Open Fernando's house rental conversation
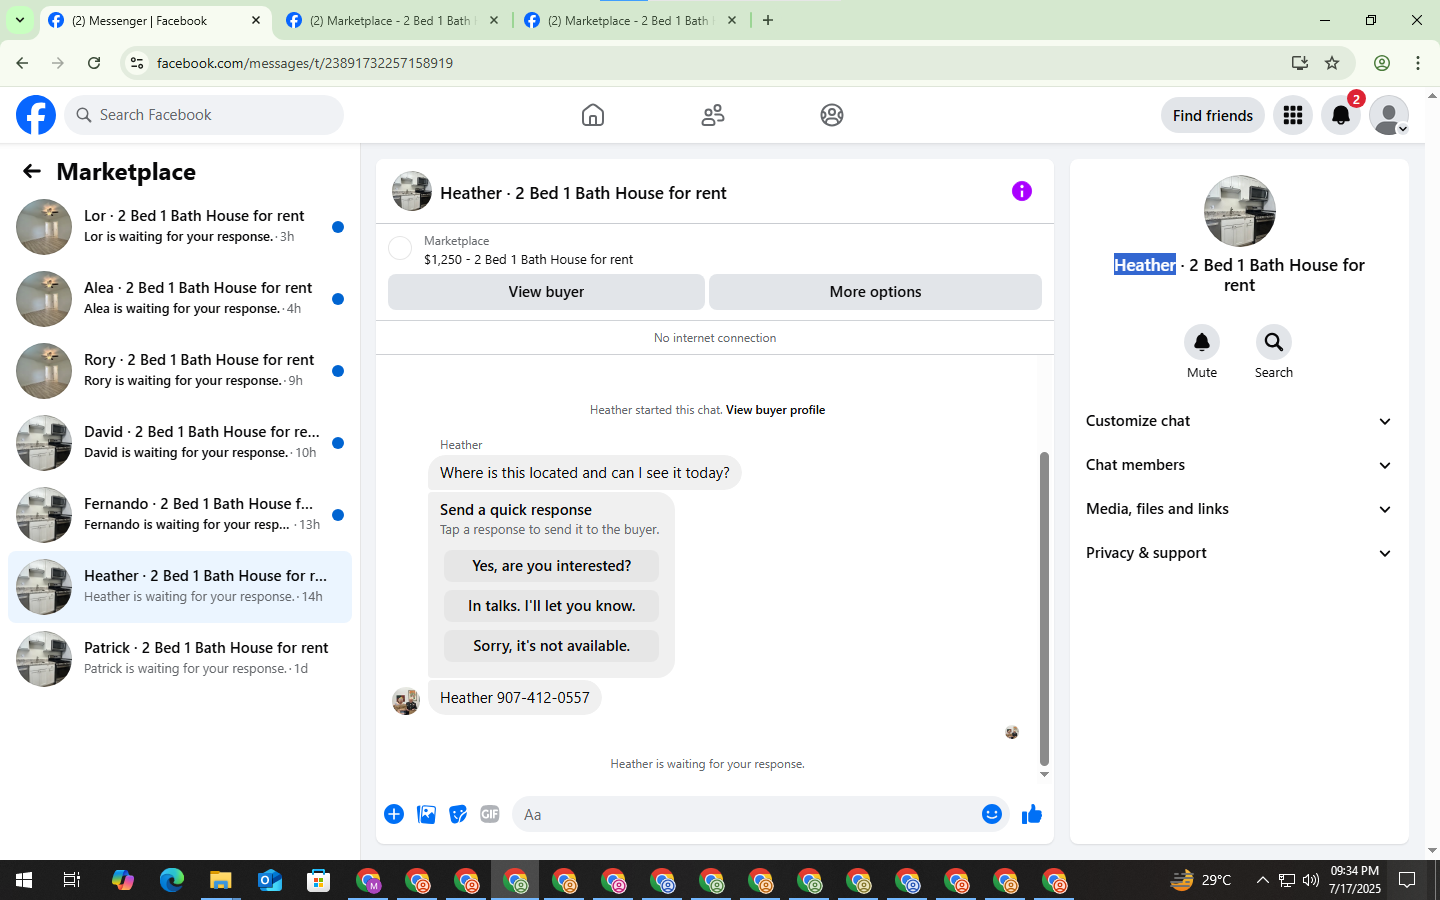Viewport: 1440px width, 900px height. tap(180, 515)
